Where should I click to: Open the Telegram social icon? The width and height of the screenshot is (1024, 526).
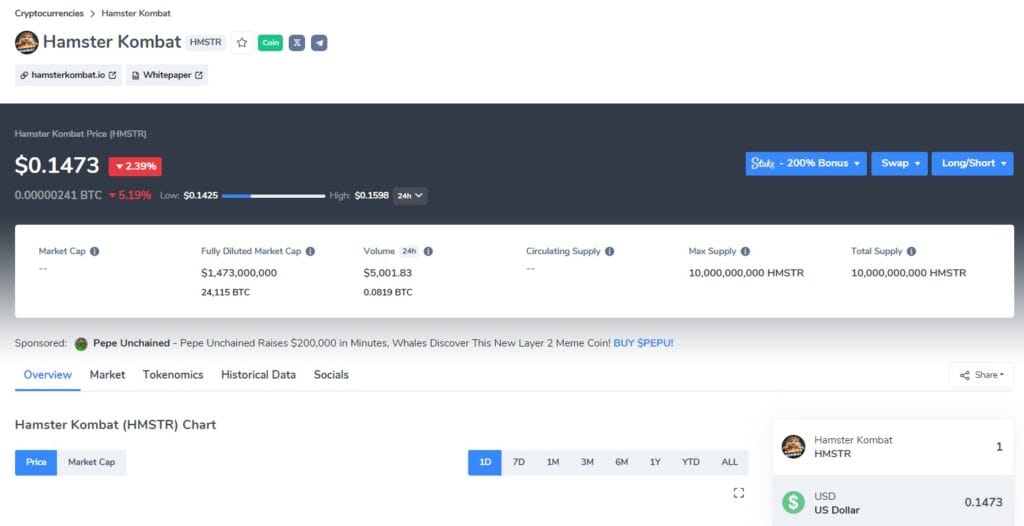319,43
